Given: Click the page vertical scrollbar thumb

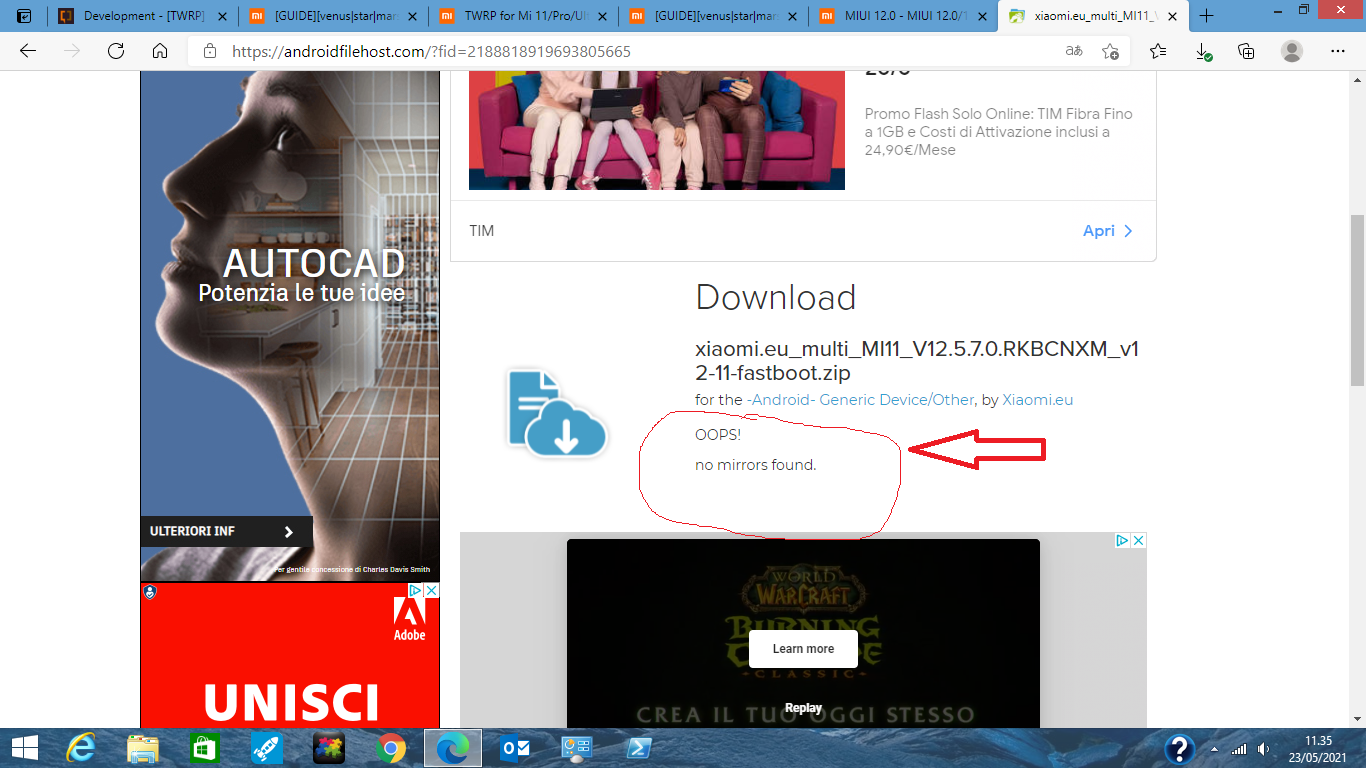Looking at the screenshot, I should (x=1357, y=300).
